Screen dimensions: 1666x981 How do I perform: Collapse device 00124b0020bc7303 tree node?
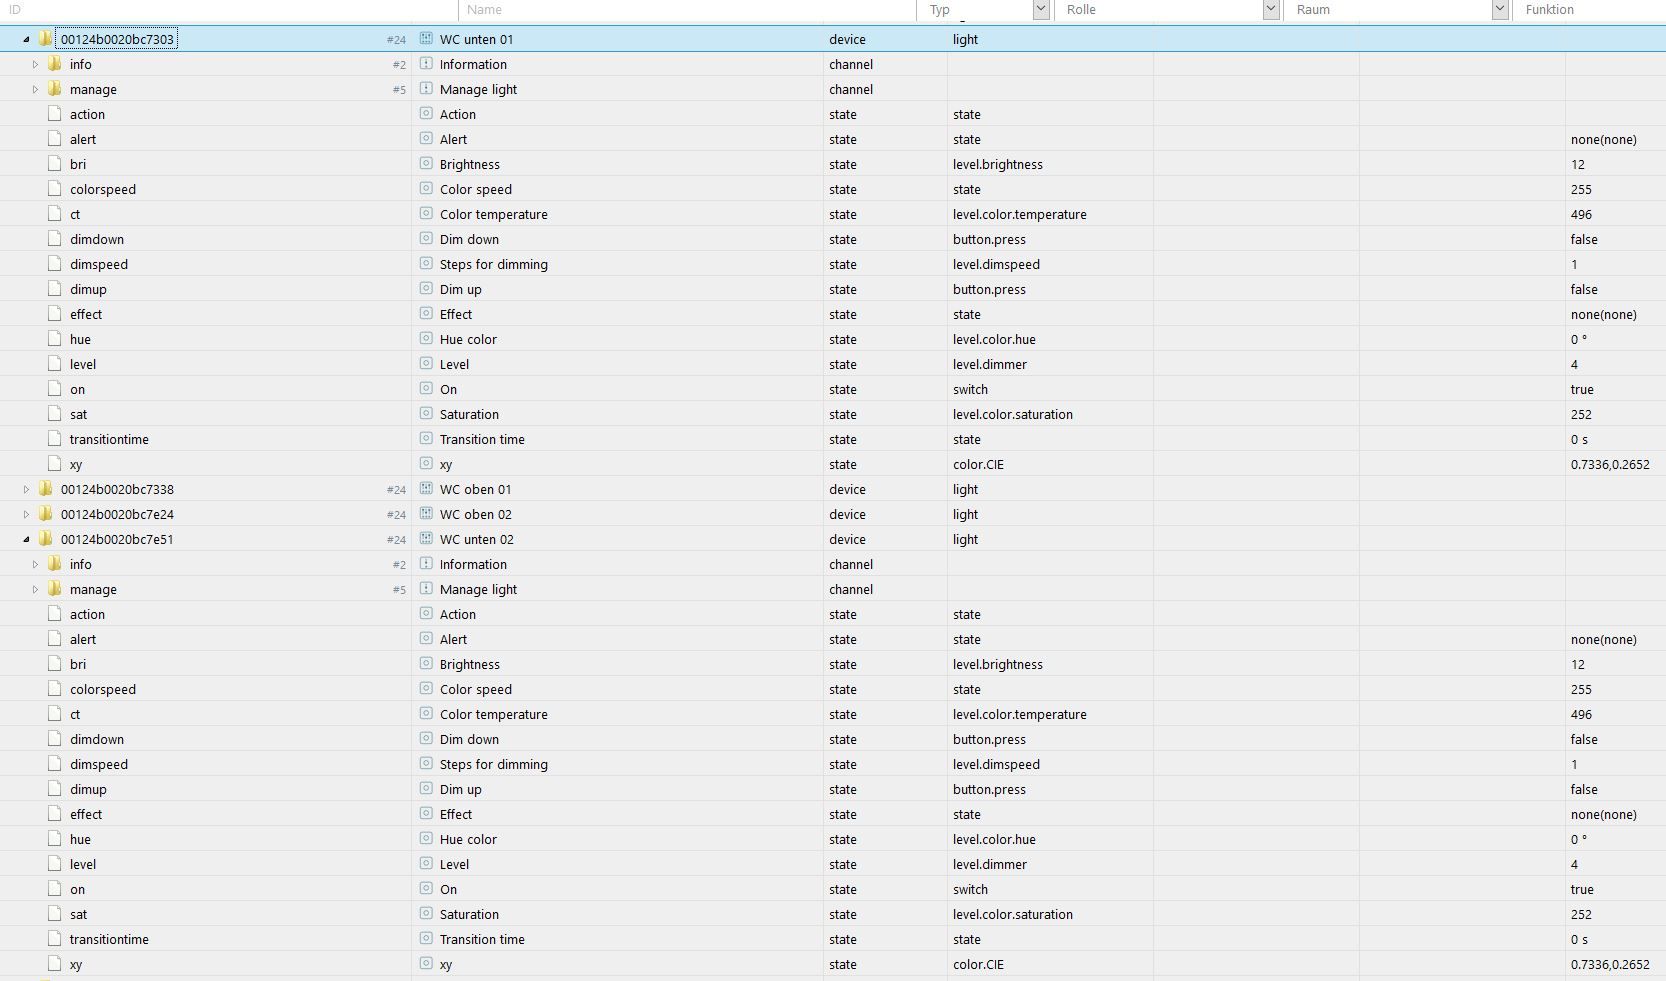[26, 40]
